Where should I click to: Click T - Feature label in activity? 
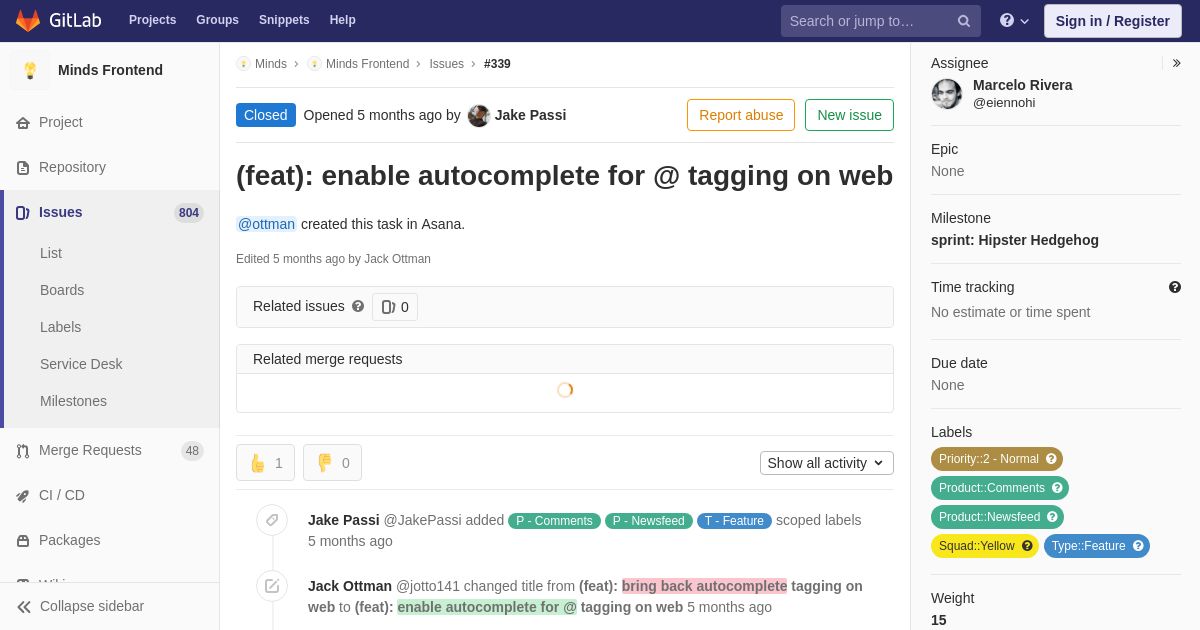tap(734, 521)
